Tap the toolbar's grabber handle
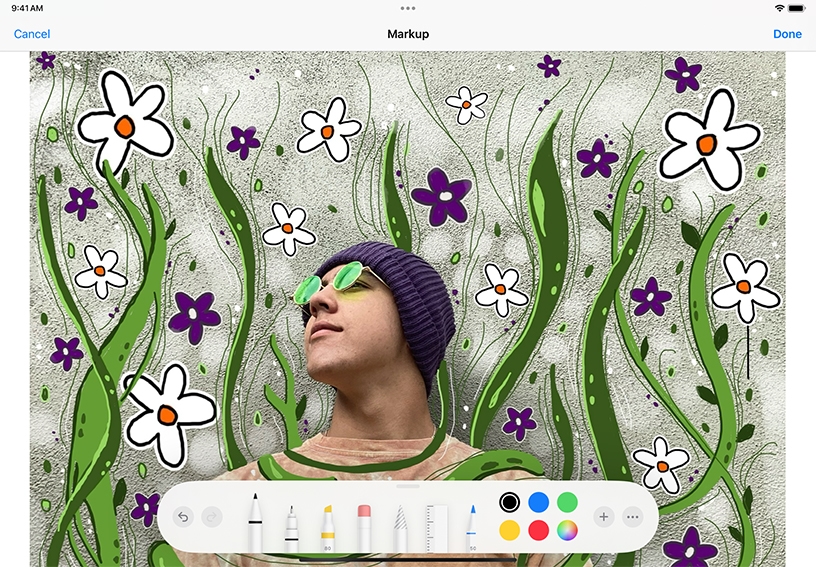This screenshot has width=816, height=567. (x=408, y=486)
